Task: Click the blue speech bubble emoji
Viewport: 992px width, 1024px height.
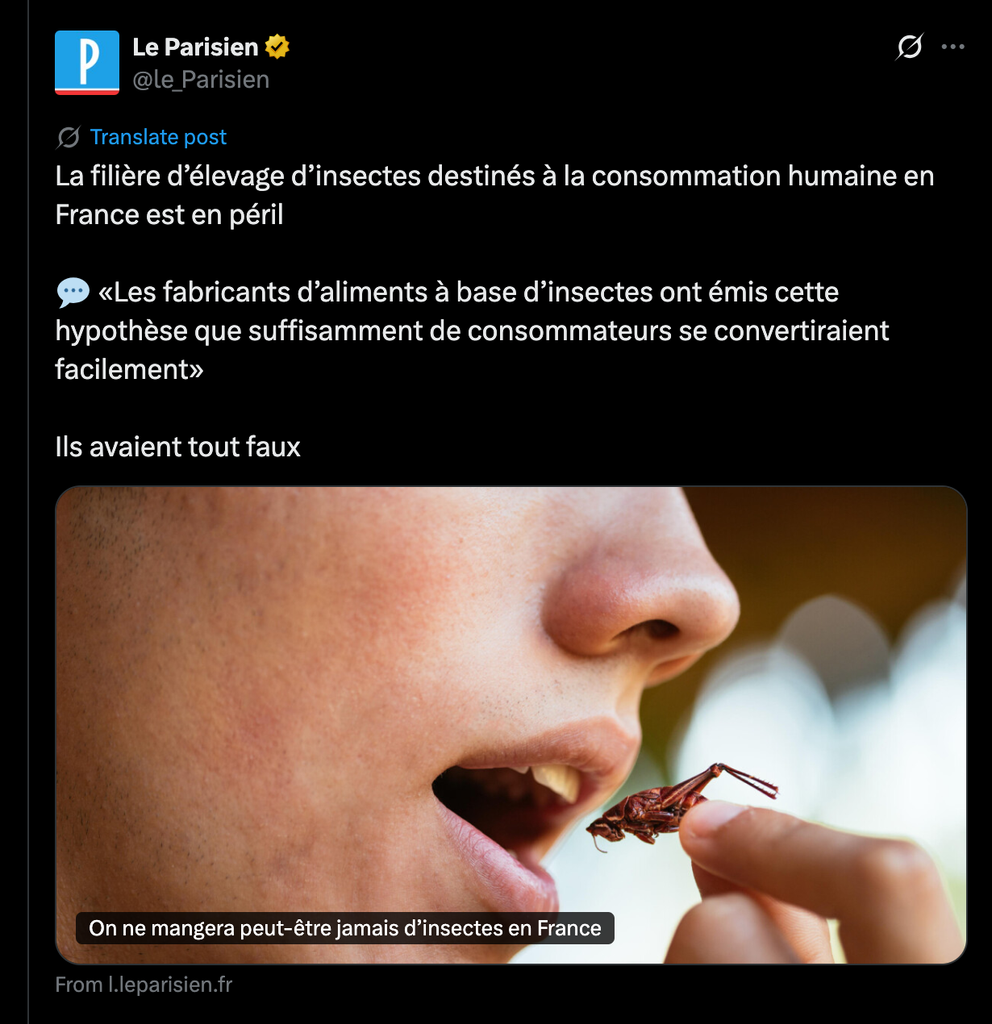Action: [72, 292]
